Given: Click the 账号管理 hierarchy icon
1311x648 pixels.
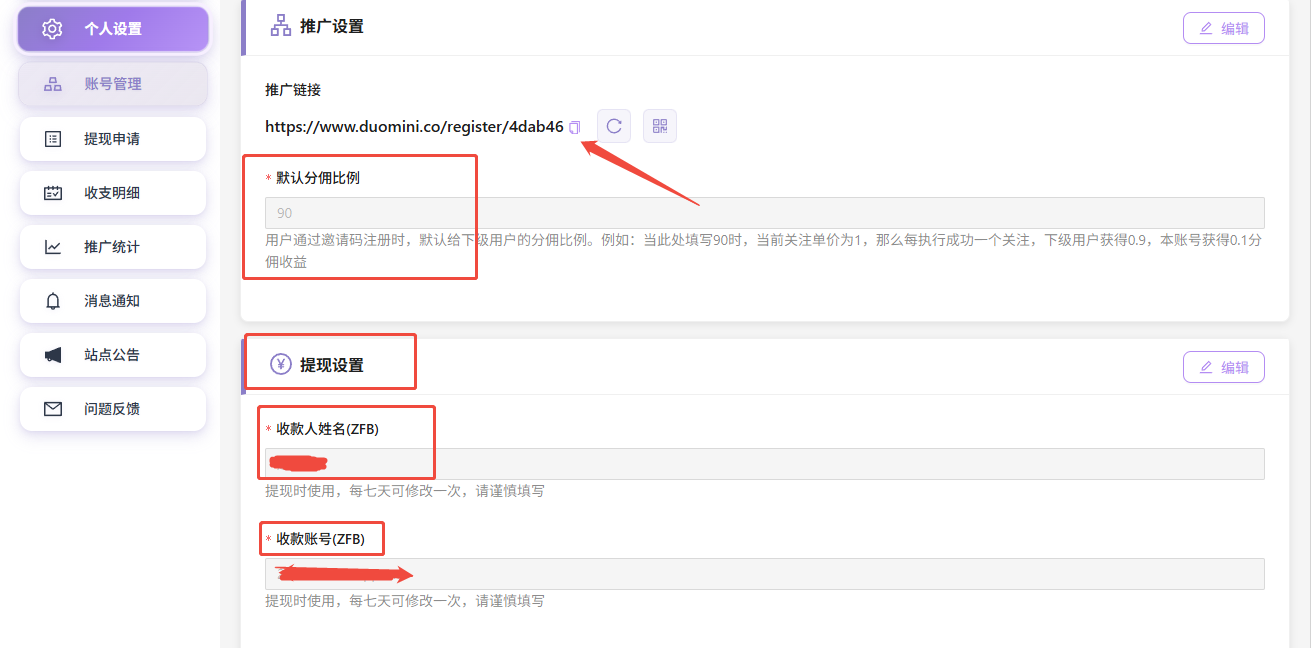Looking at the screenshot, I should coord(53,84).
